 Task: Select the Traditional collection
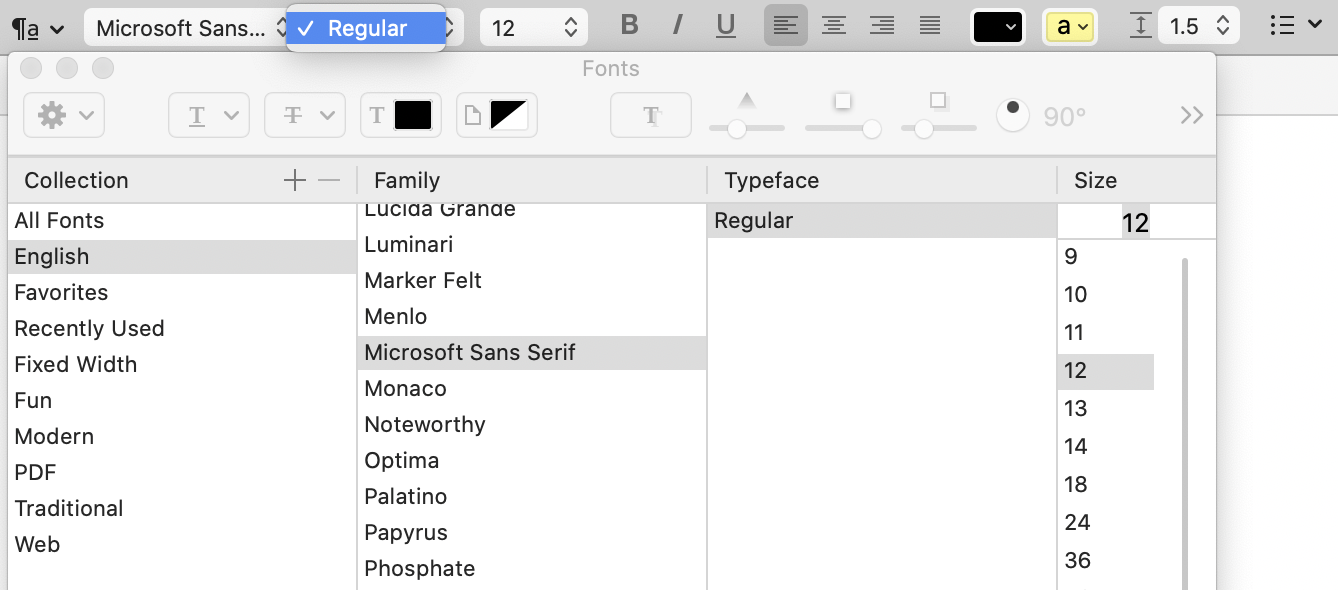[x=182, y=509]
